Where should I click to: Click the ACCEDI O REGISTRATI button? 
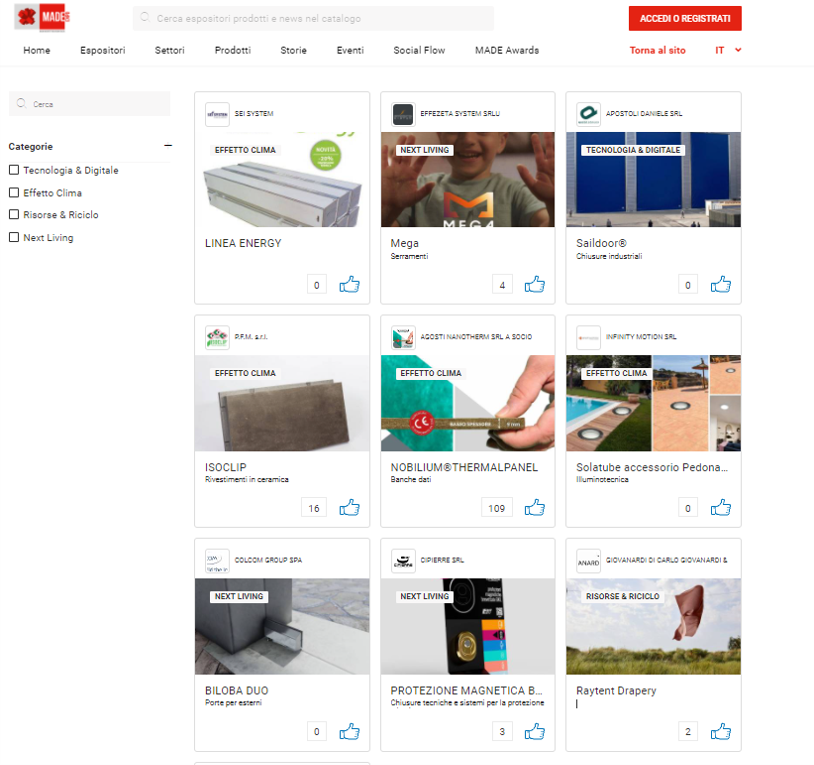pos(685,19)
